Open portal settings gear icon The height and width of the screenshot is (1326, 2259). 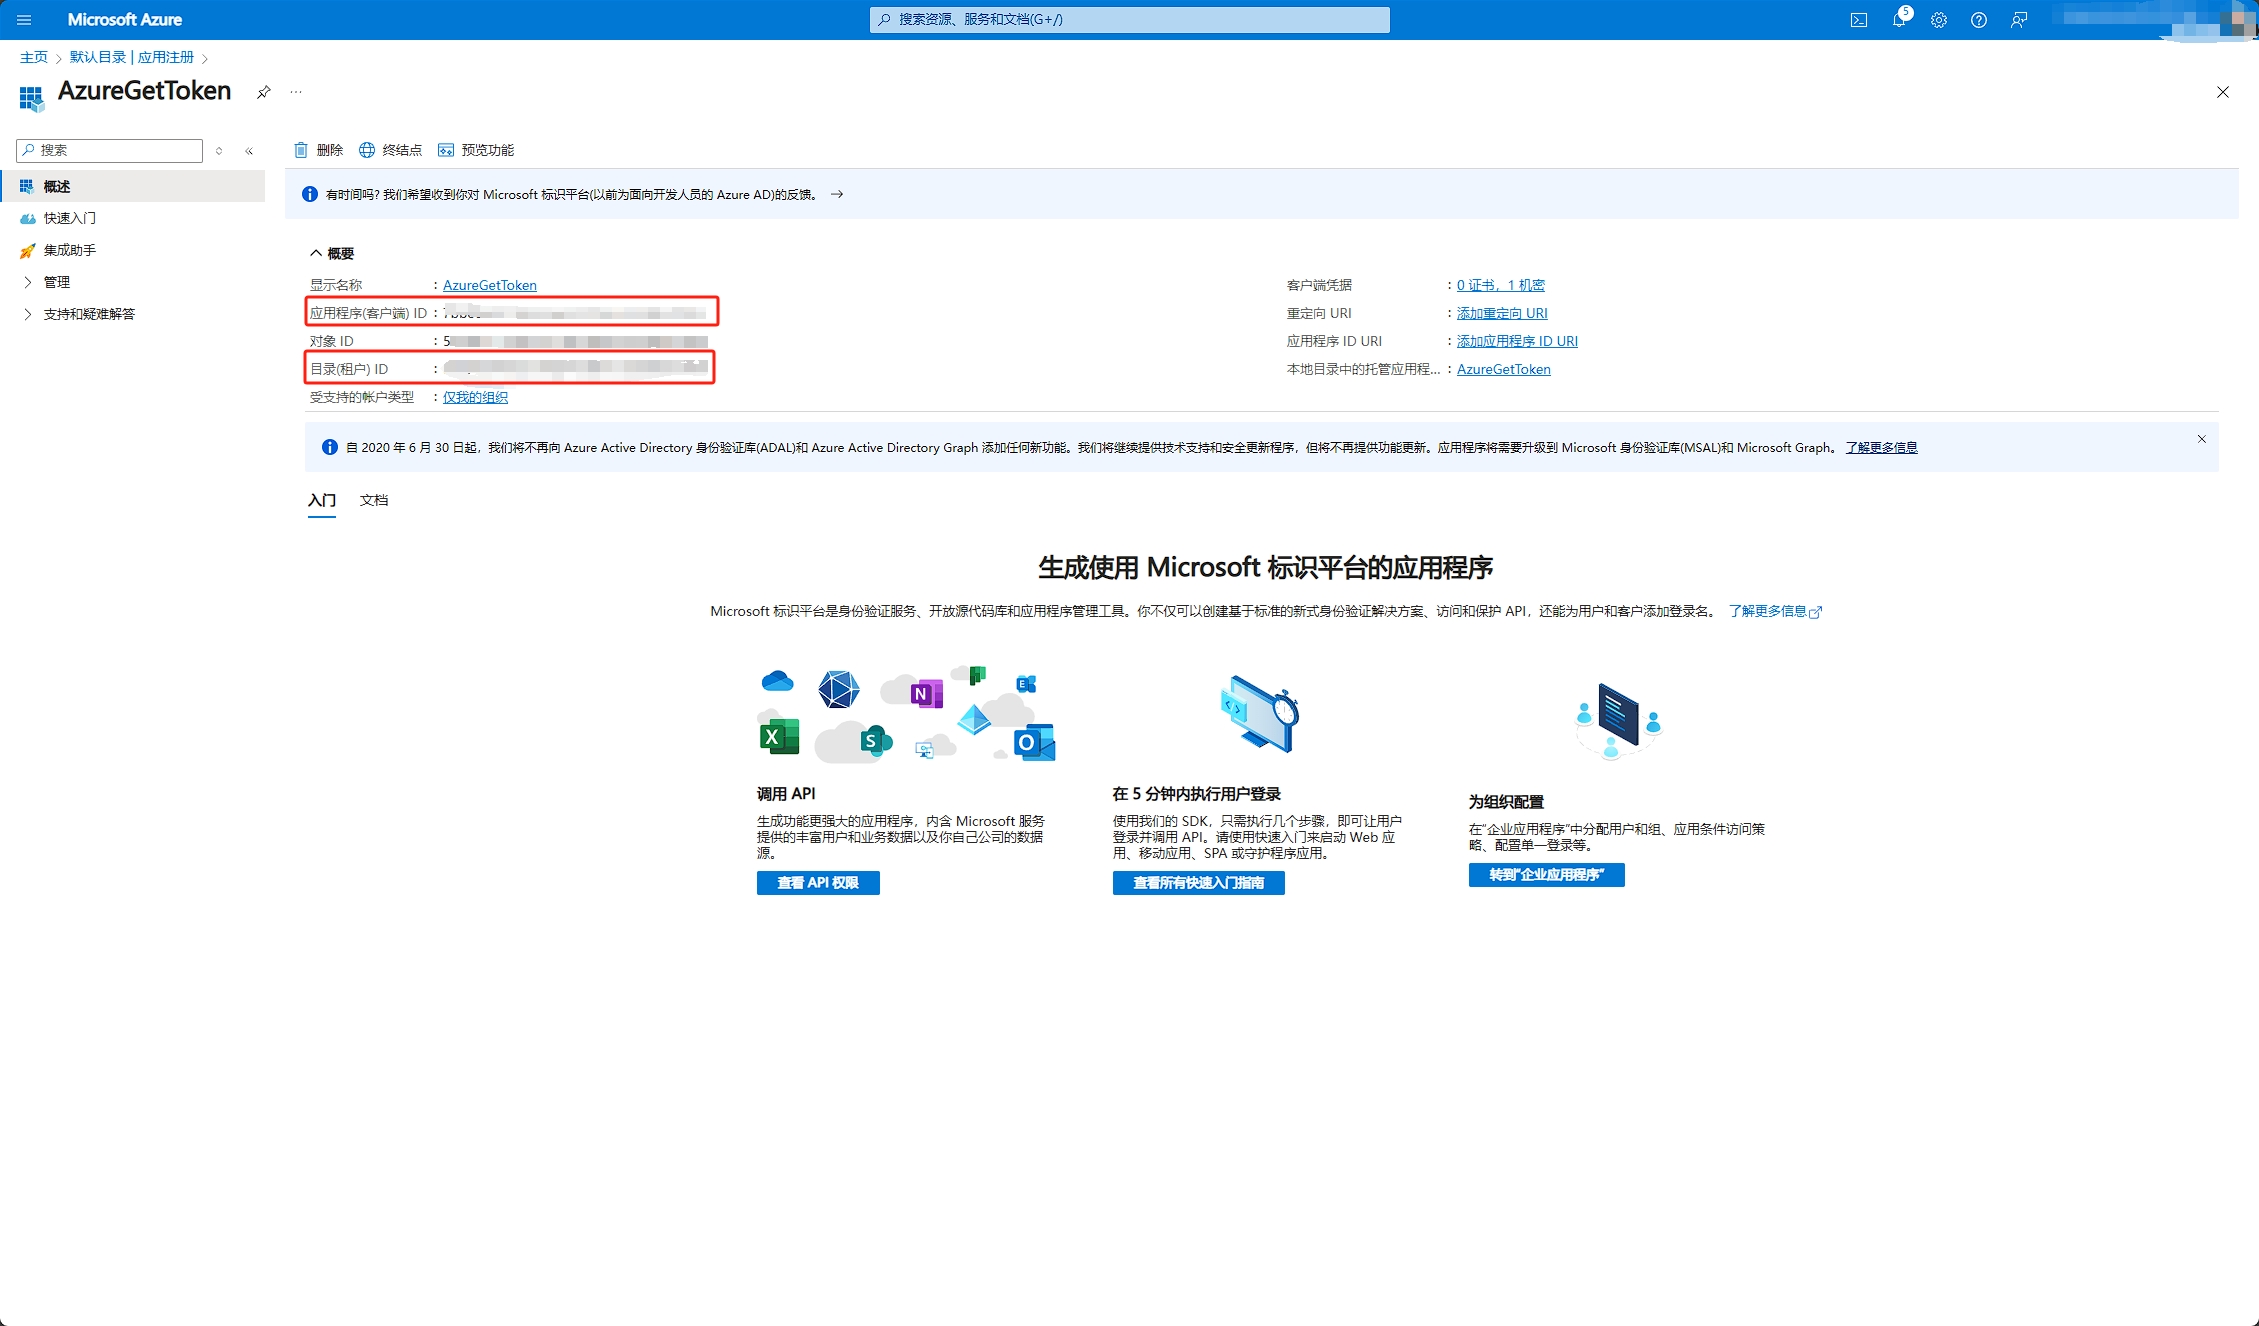pos(1938,20)
